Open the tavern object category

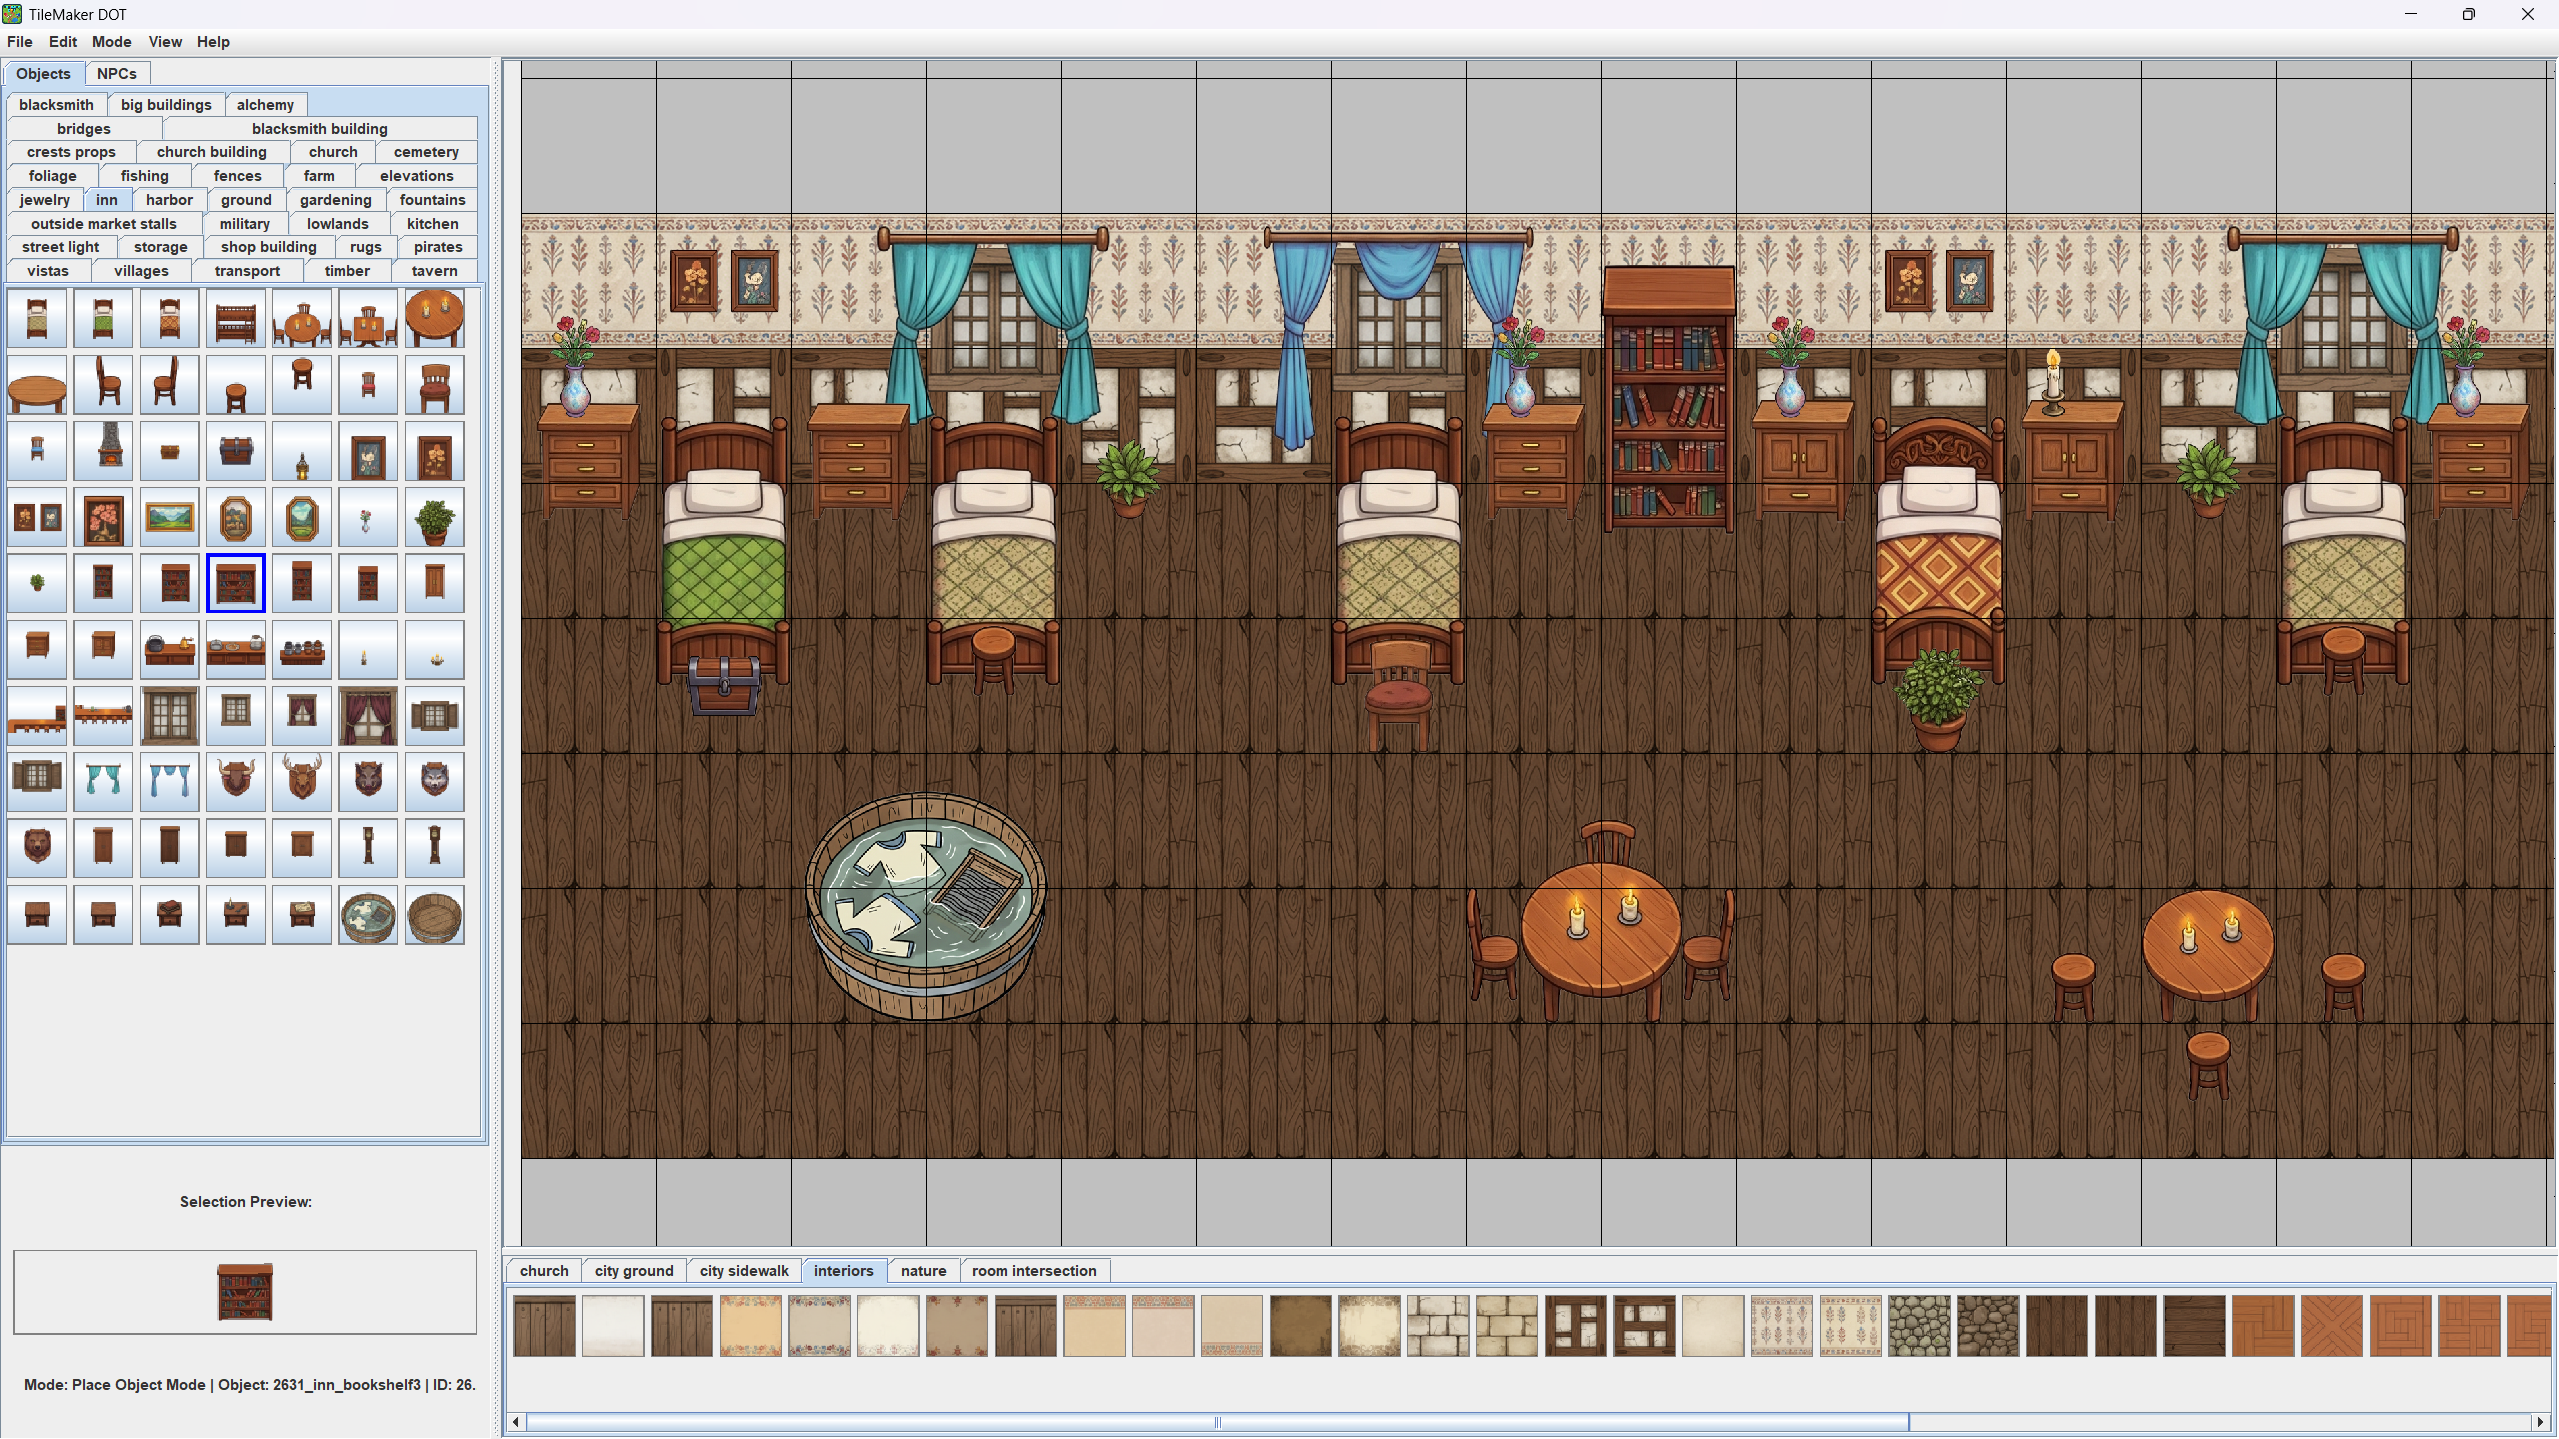coord(433,271)
